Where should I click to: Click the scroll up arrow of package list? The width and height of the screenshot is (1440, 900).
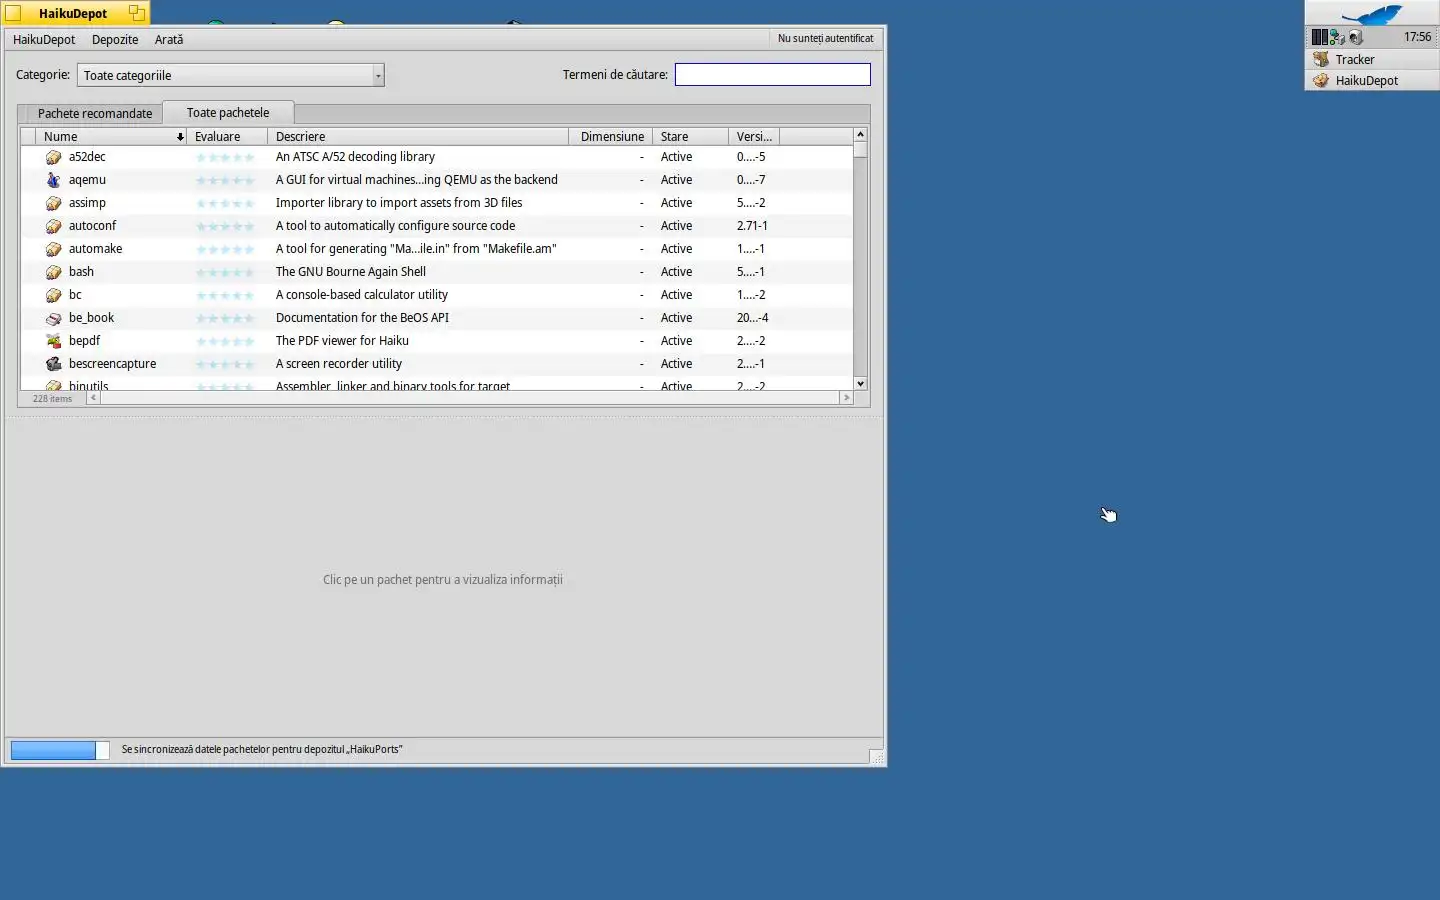[860, 134]
